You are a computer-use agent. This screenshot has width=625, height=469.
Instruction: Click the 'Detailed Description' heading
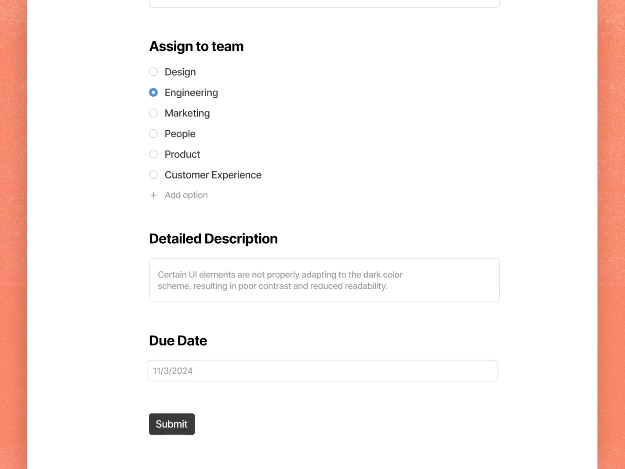pyautogui.click(x=213, y=239)
